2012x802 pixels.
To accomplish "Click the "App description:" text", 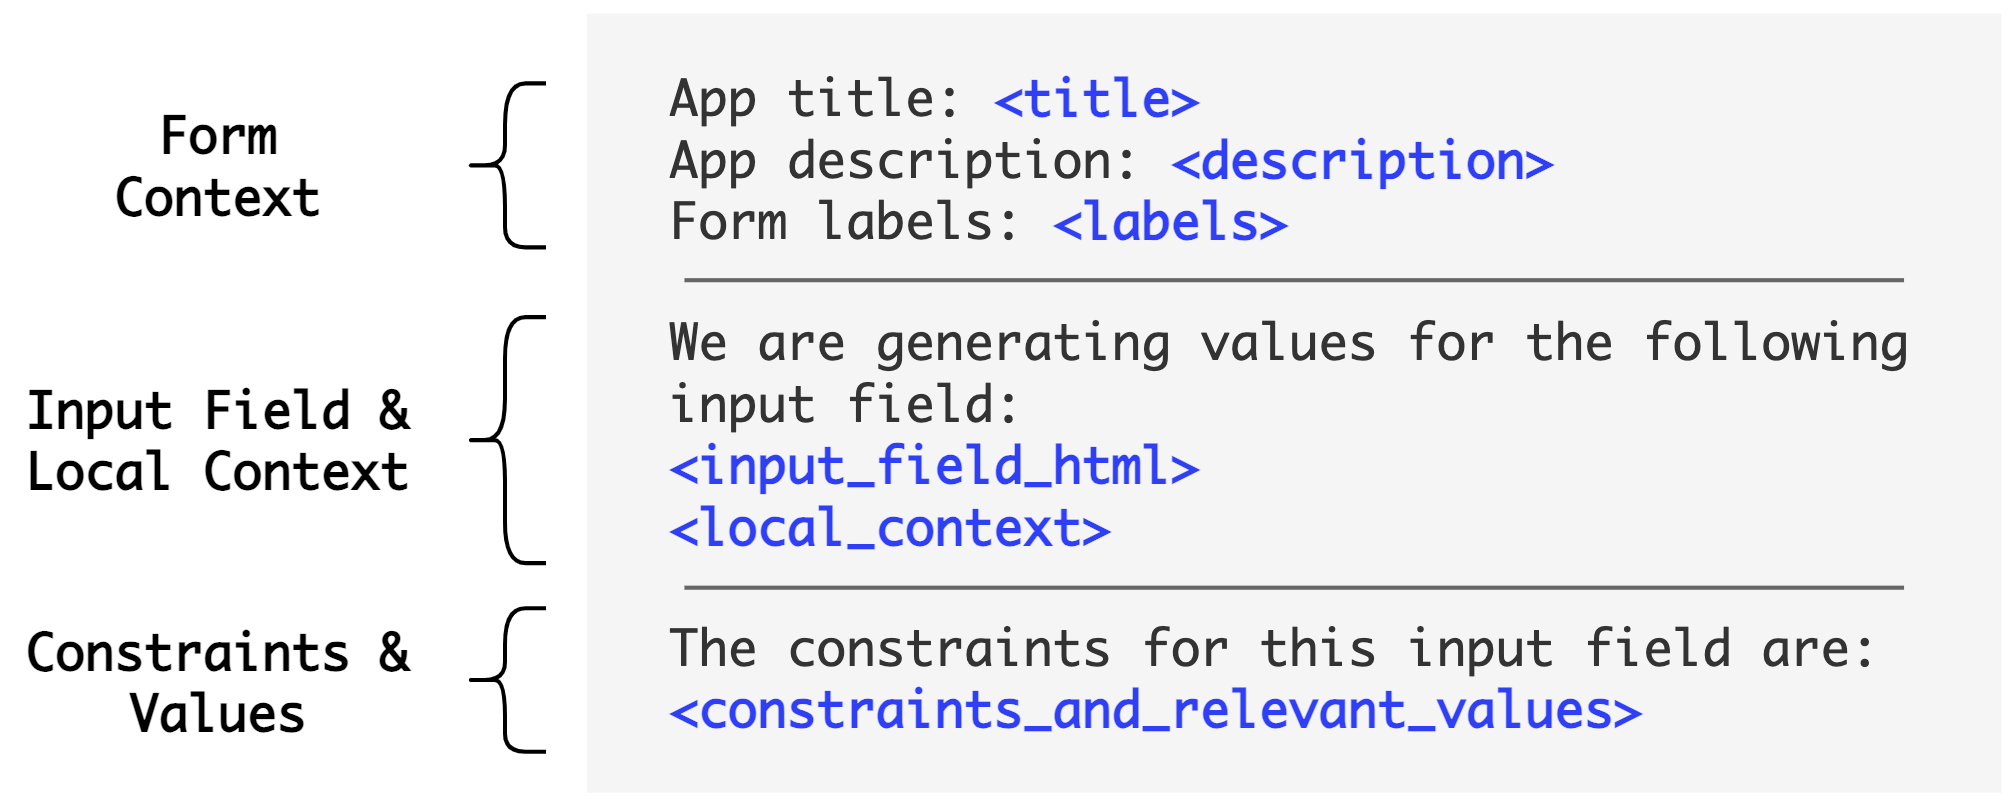I will tap(902, 162).
